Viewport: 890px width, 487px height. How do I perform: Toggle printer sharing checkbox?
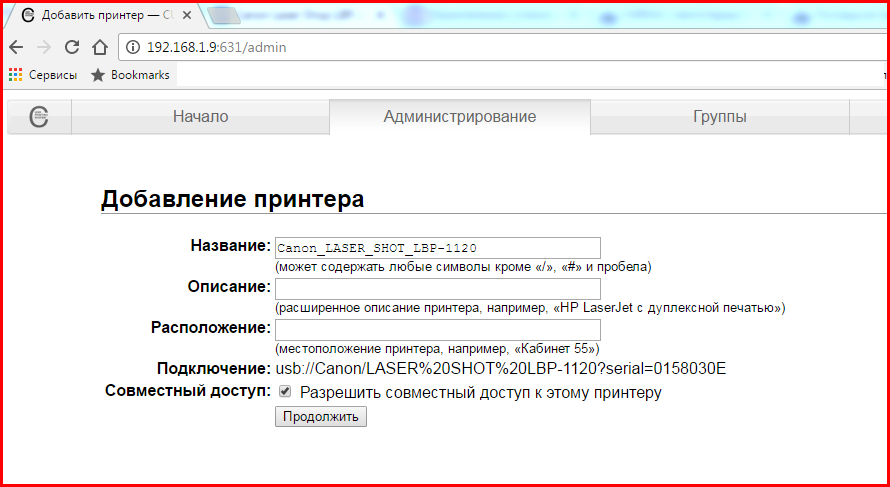click(285, 393)
